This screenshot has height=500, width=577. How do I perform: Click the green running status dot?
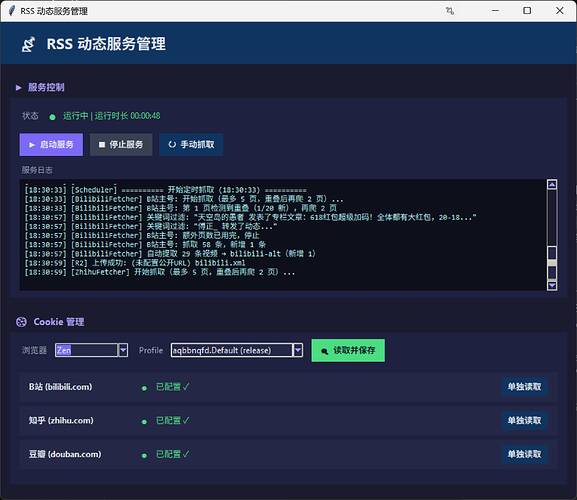[52, 117]
